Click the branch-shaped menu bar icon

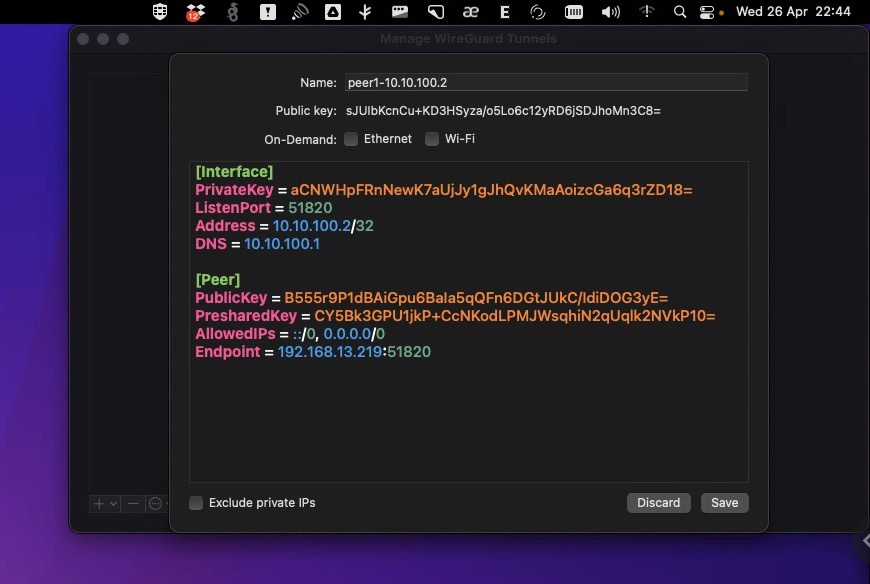(365, 12)
